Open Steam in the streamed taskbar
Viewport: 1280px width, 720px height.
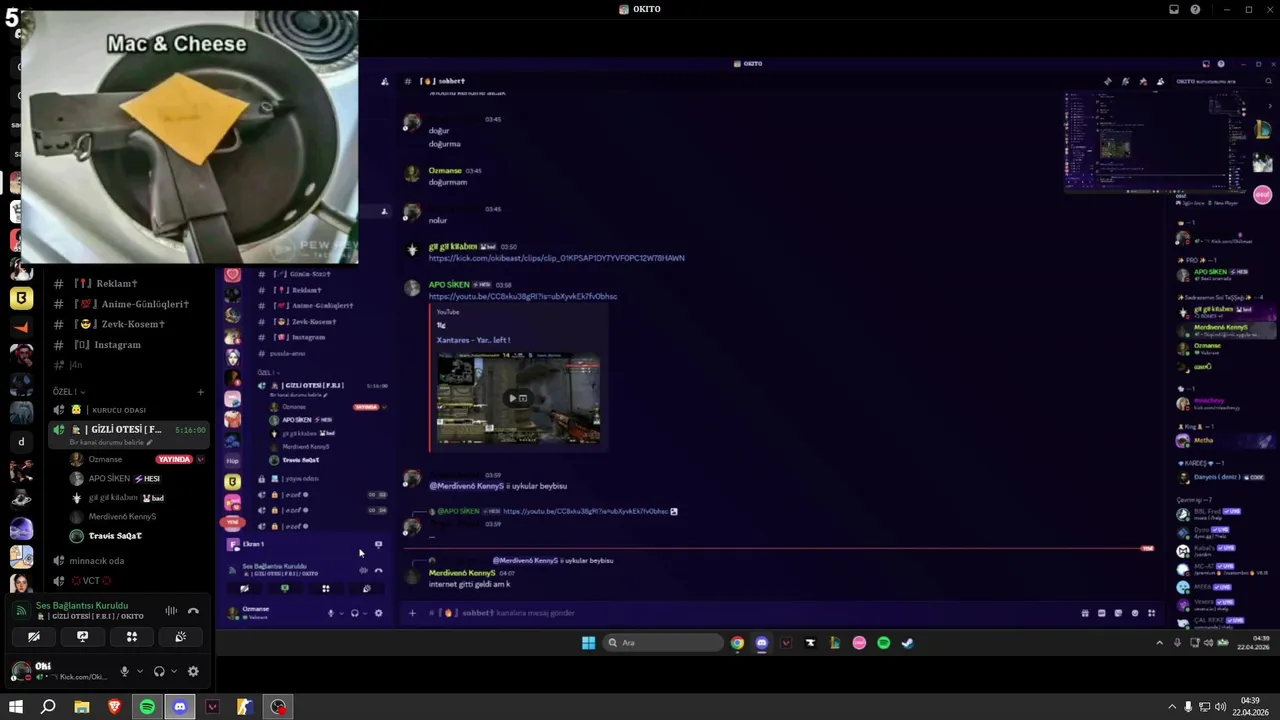coord(908,643)
